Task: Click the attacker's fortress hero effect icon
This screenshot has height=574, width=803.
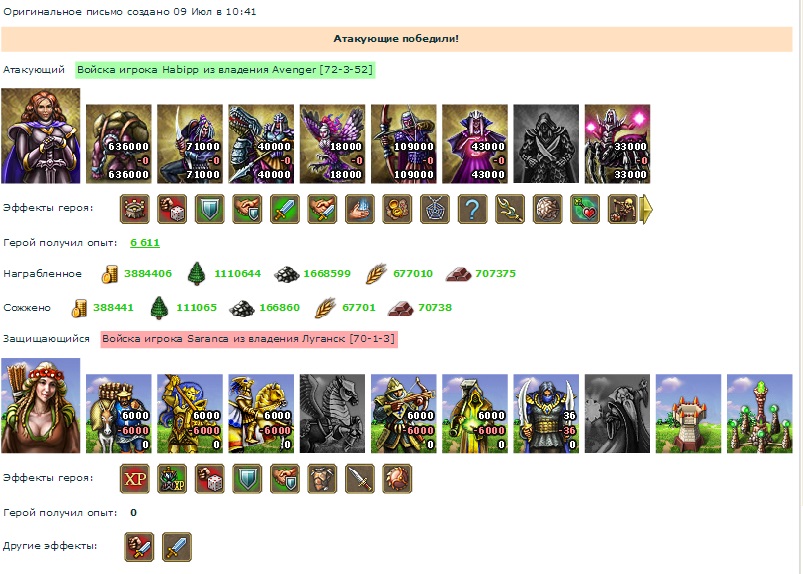Action: pos(135,209)
